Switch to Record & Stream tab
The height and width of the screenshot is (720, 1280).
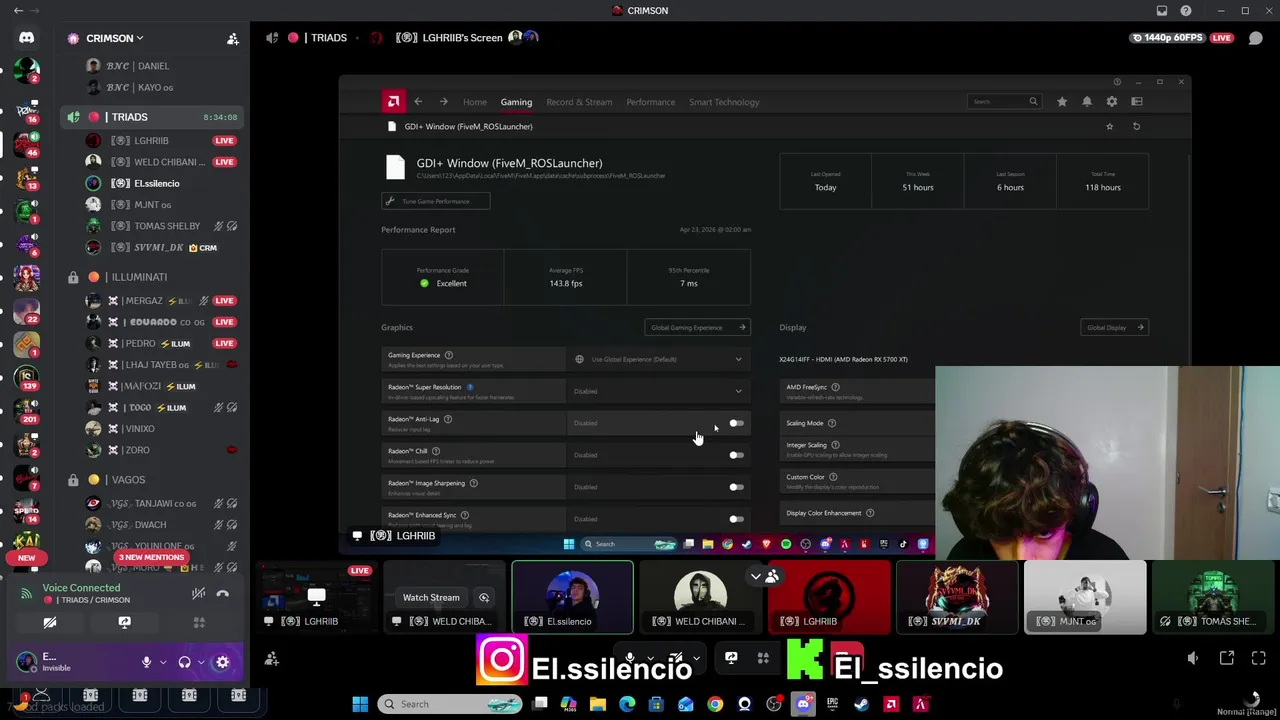tap(579, 102)
